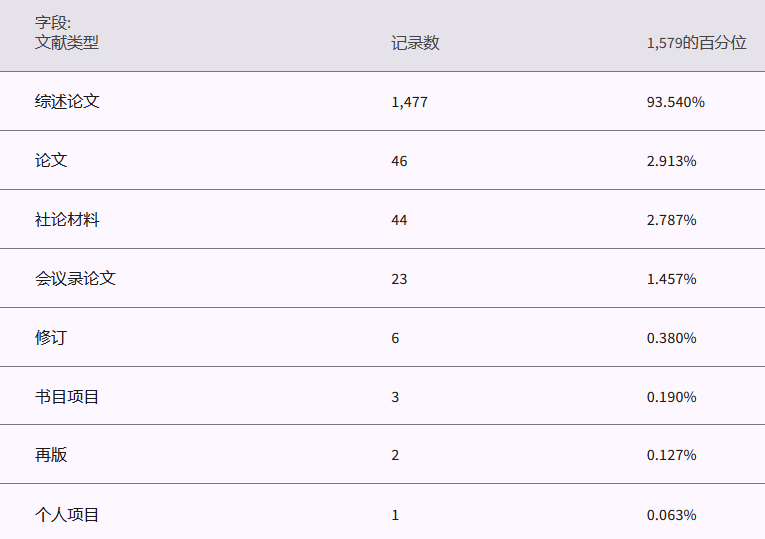The width and height of the screenshot is (765, 539).
Task: Click the 记录数 column header
Action: tap(415, 43)
